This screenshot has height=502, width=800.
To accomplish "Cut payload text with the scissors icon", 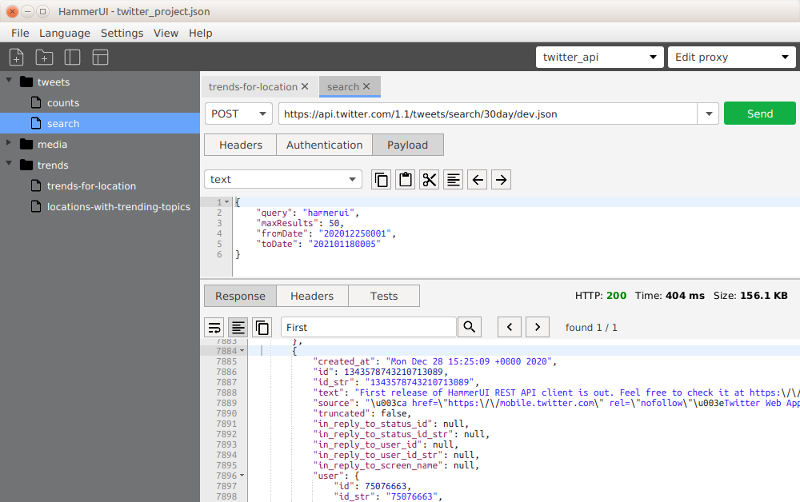I will pyautogui.click(x=429, y=179).
